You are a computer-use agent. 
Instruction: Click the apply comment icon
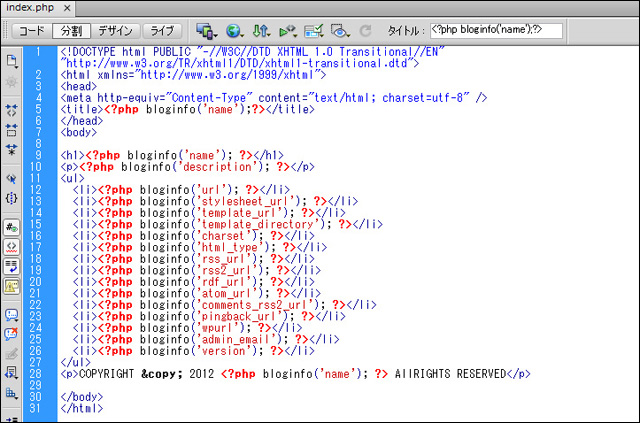coord(12,314)
